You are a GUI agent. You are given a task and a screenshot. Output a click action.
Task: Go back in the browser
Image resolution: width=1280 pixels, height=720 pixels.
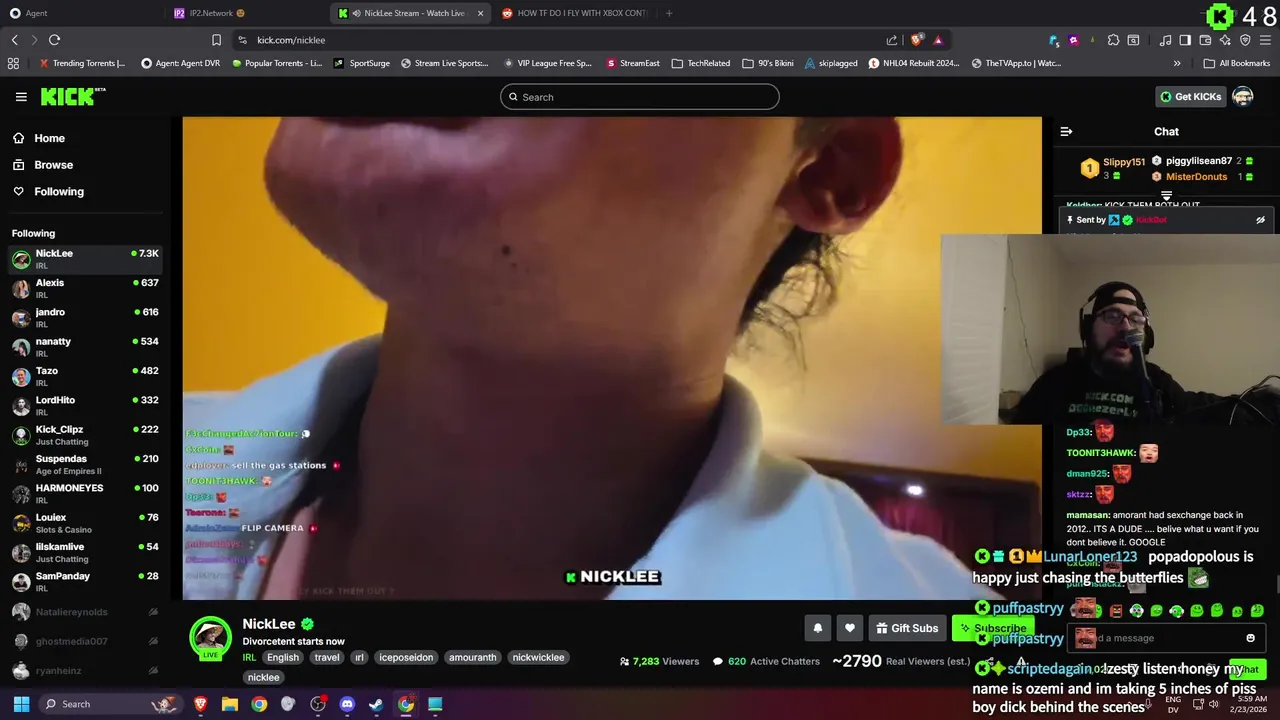point(14,40)
